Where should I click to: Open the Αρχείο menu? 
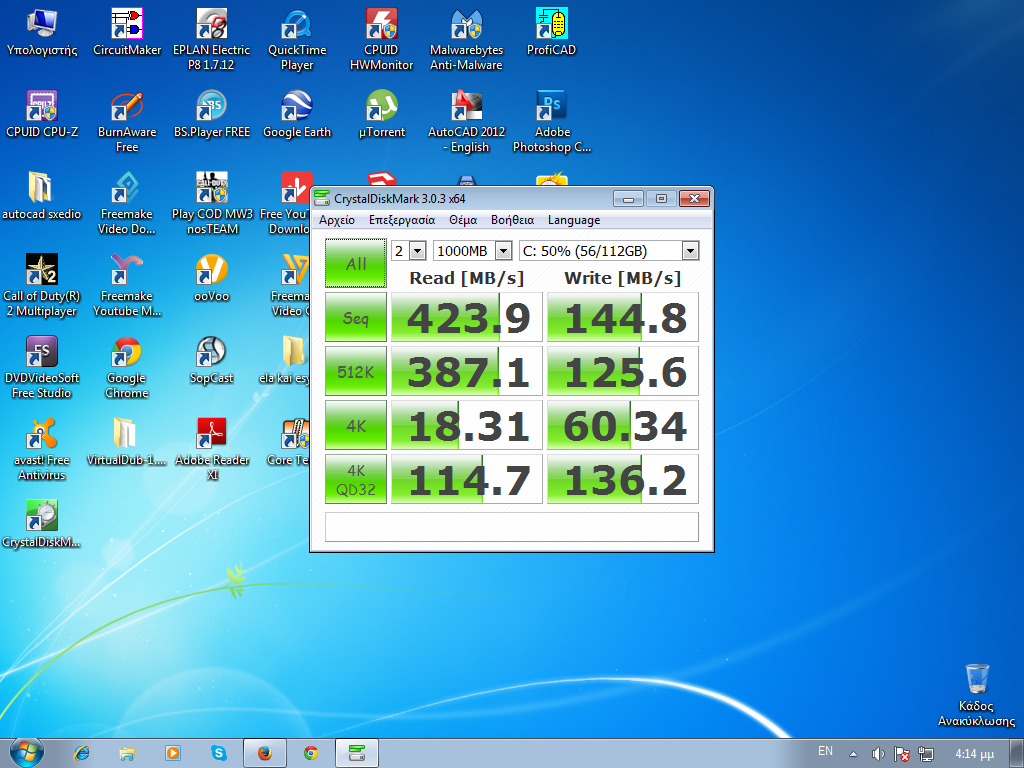coord(337,220)
